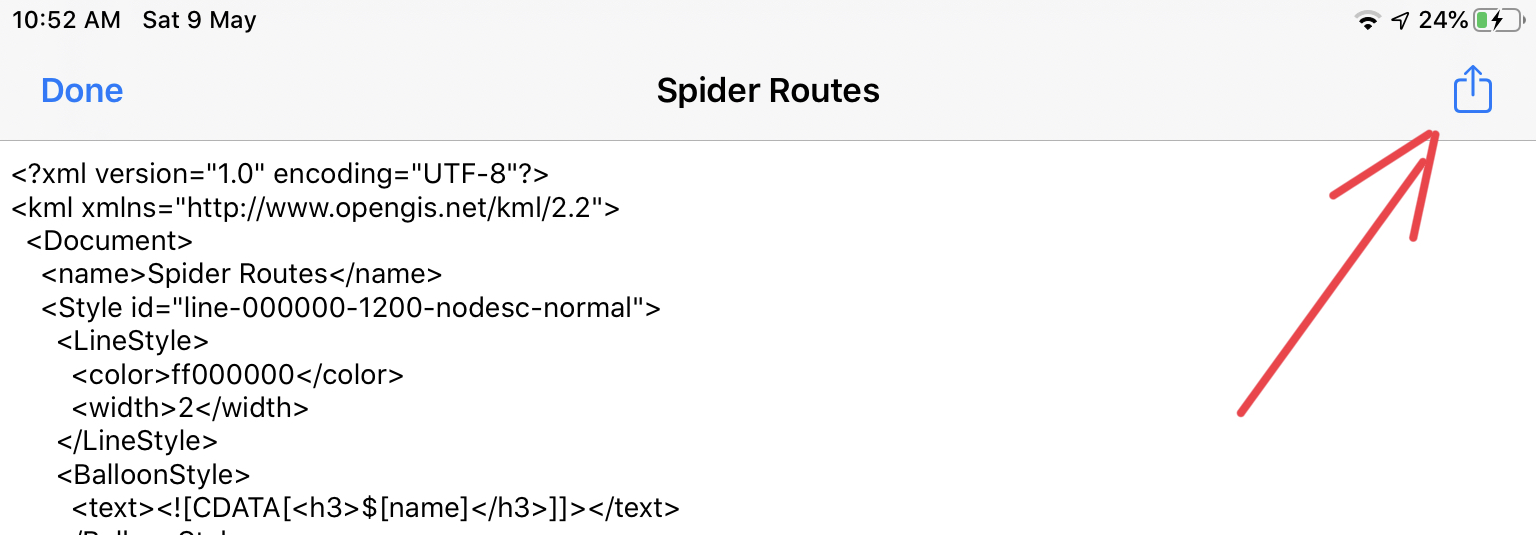Viewport: 1536px width, 535px height.
Task: Tap the Share icon in top bar
Action: (x=1472, y=89)
